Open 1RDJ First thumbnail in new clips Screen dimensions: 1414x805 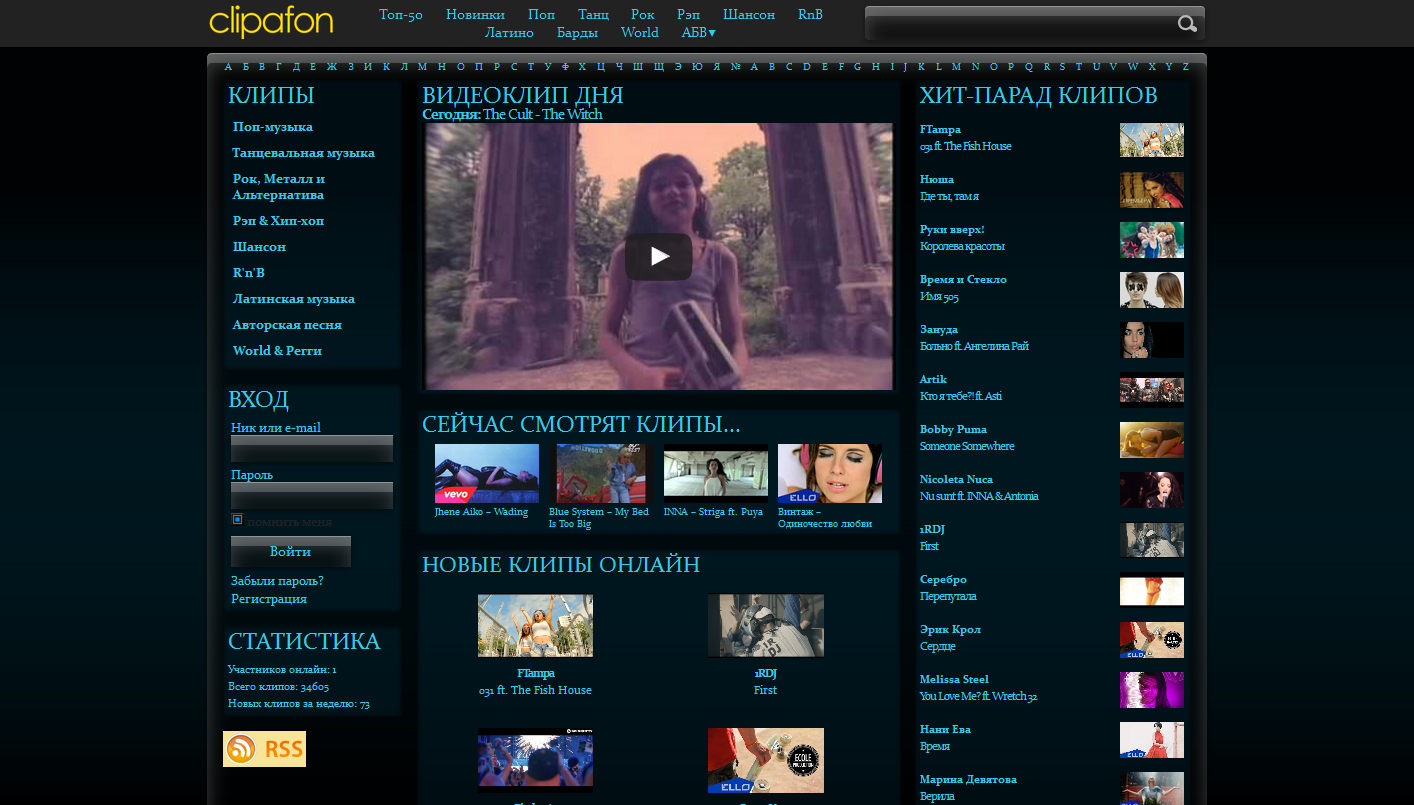tap(766, 626)
